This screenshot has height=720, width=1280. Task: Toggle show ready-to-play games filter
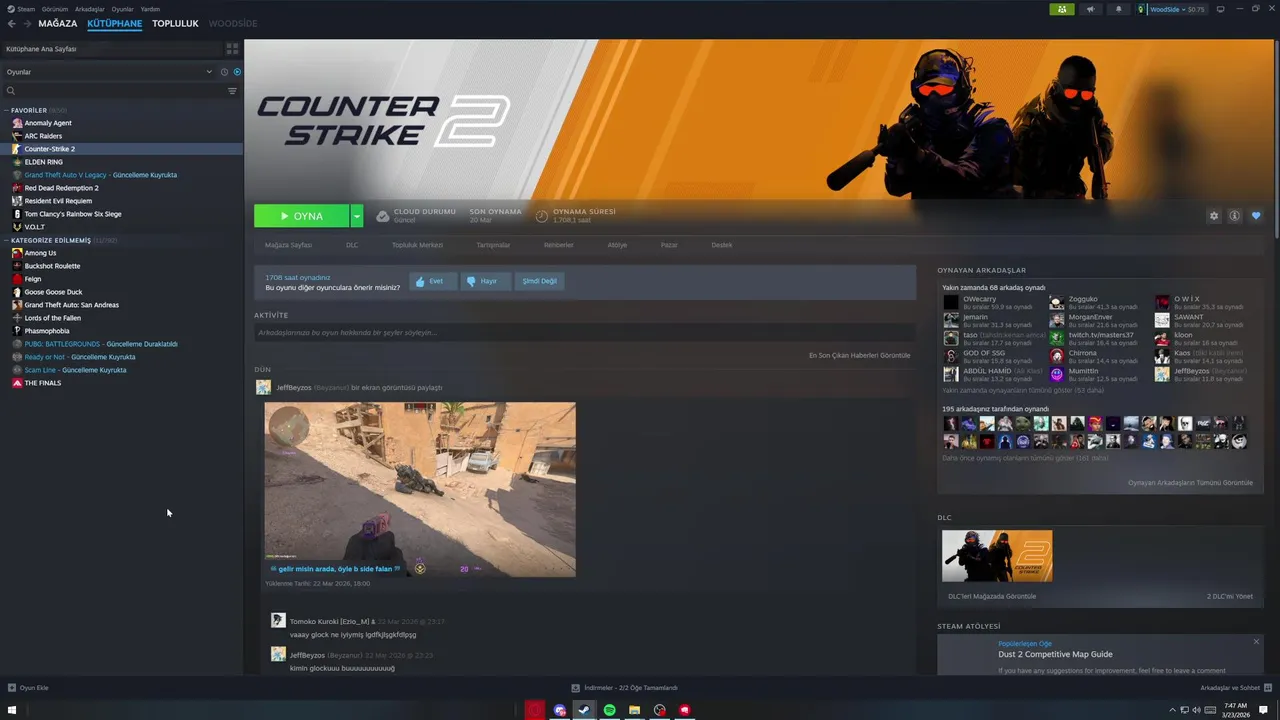[237, 72]
